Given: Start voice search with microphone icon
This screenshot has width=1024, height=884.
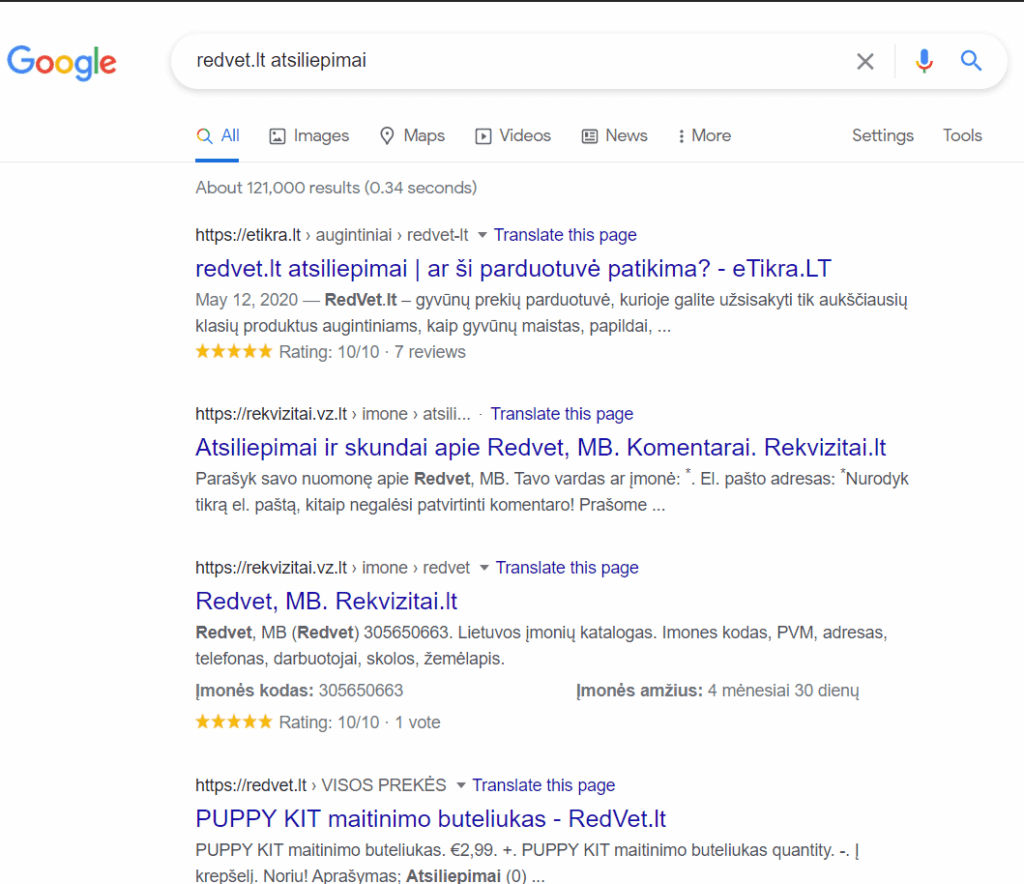Looking at the screenshot, I should pos(924,61).
